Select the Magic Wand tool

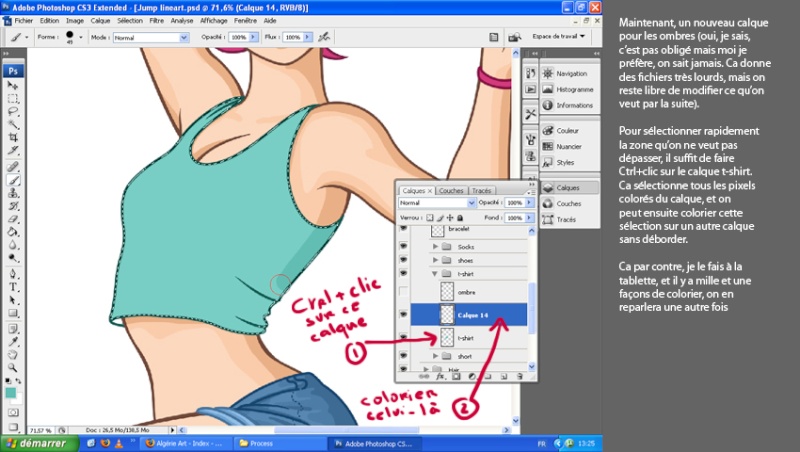[13, 124]
